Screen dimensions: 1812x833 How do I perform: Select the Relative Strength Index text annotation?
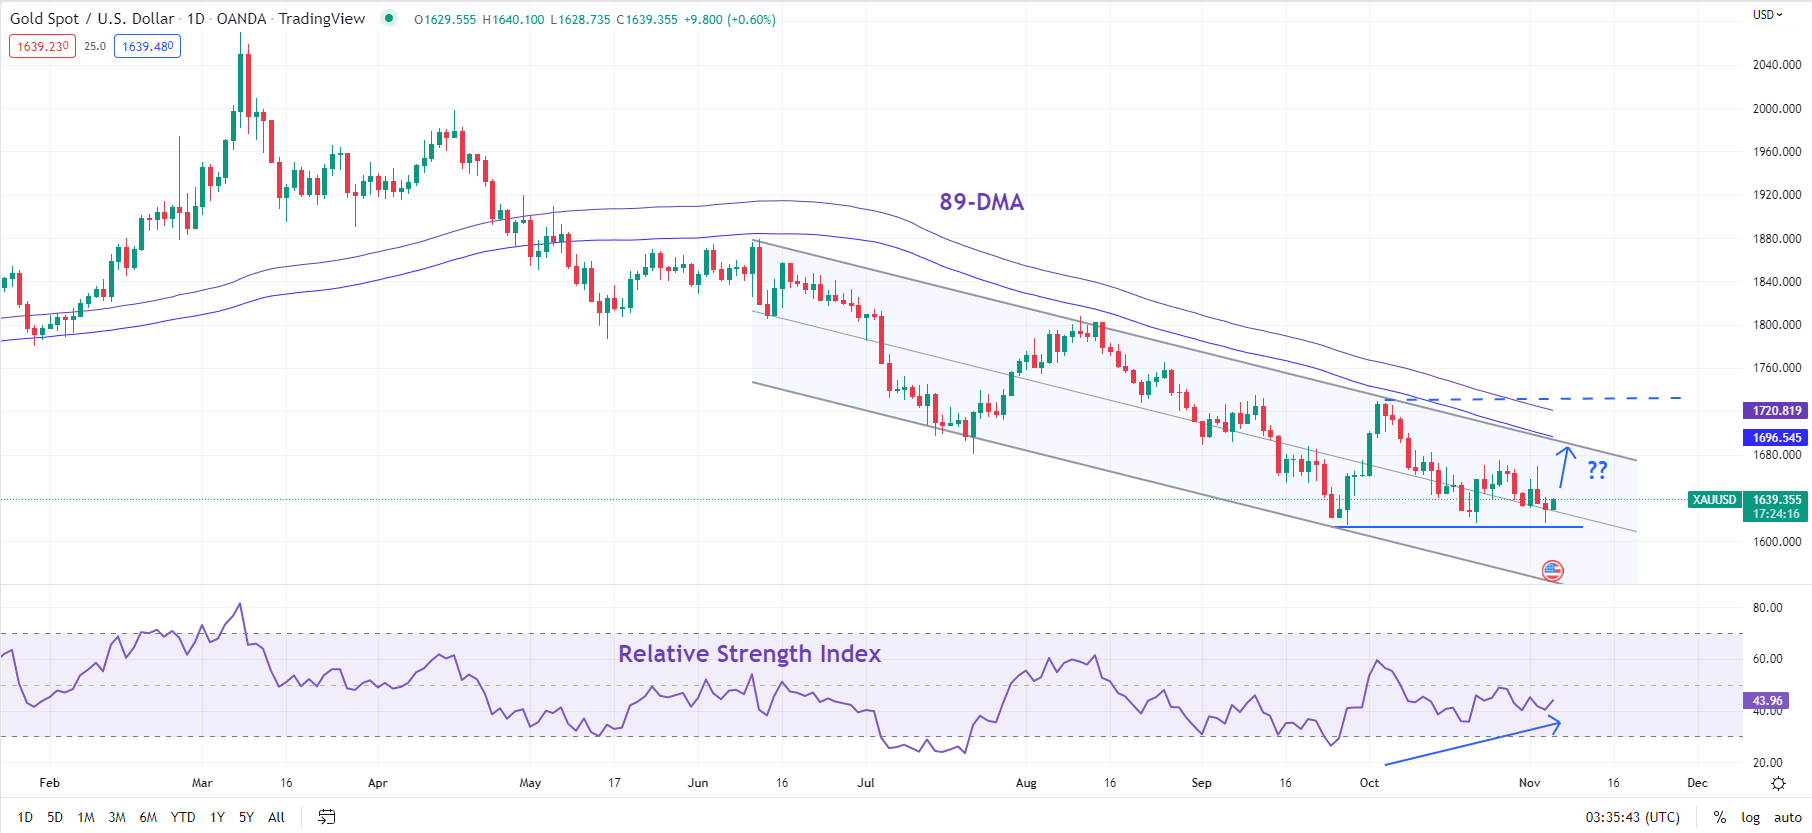[x=749, y=654]
